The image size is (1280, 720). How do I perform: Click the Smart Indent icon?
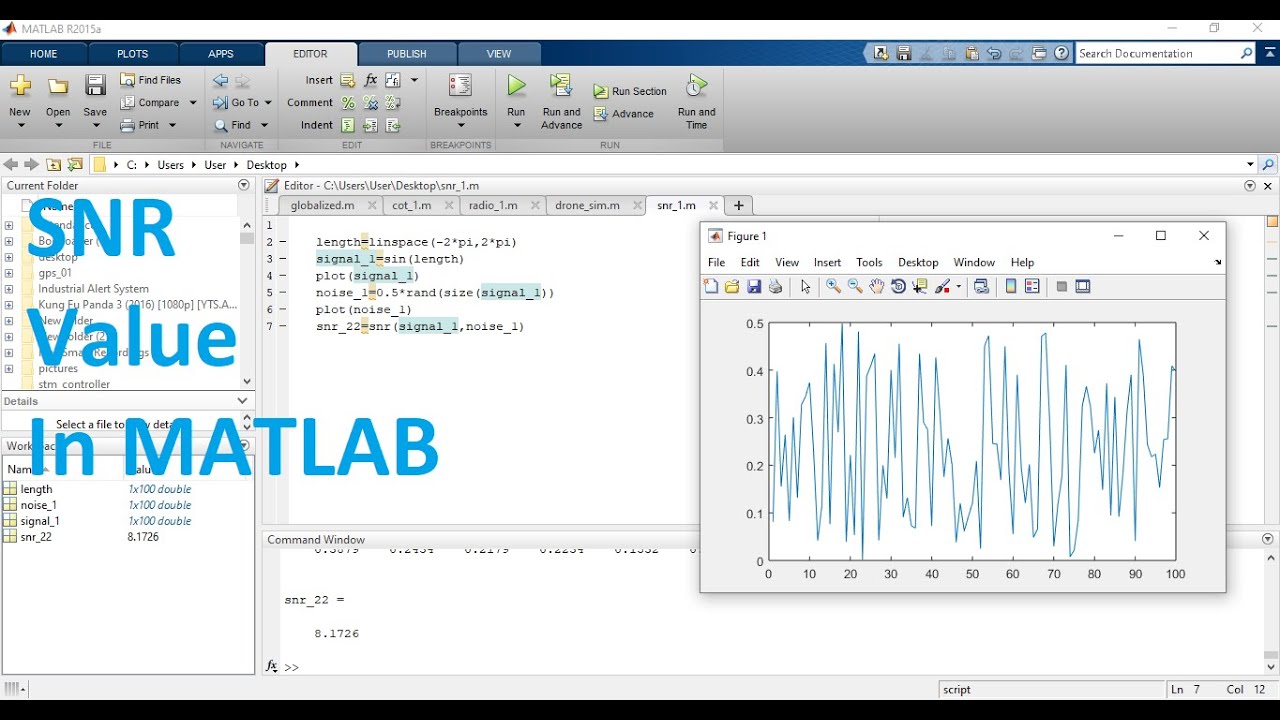point(348,125)
